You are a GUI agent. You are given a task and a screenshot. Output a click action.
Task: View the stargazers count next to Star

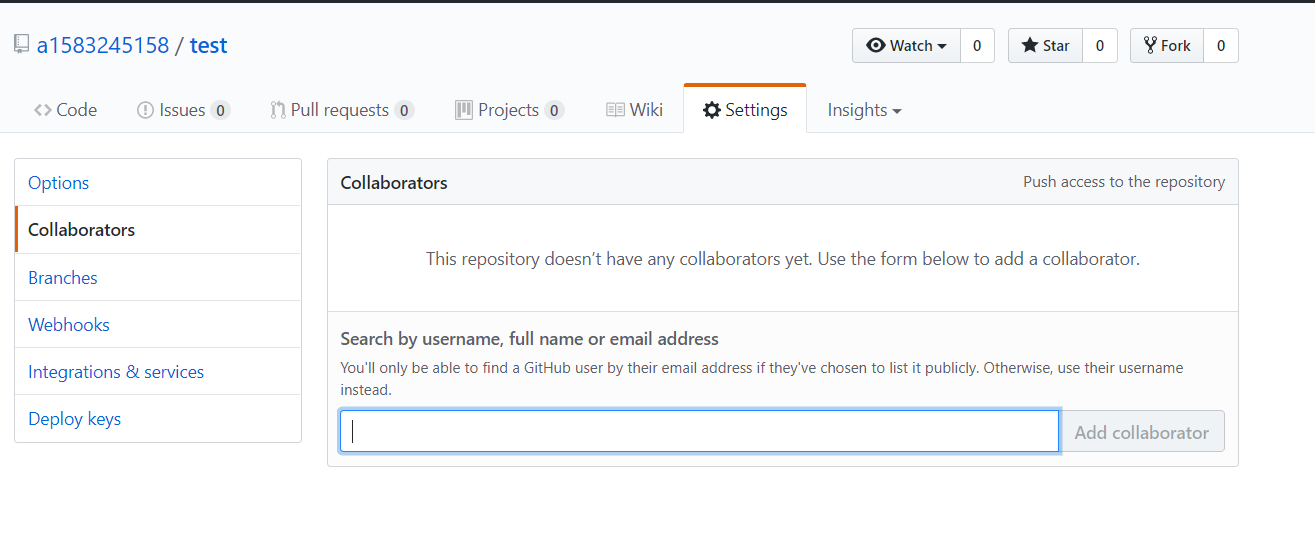point(1100,46)
